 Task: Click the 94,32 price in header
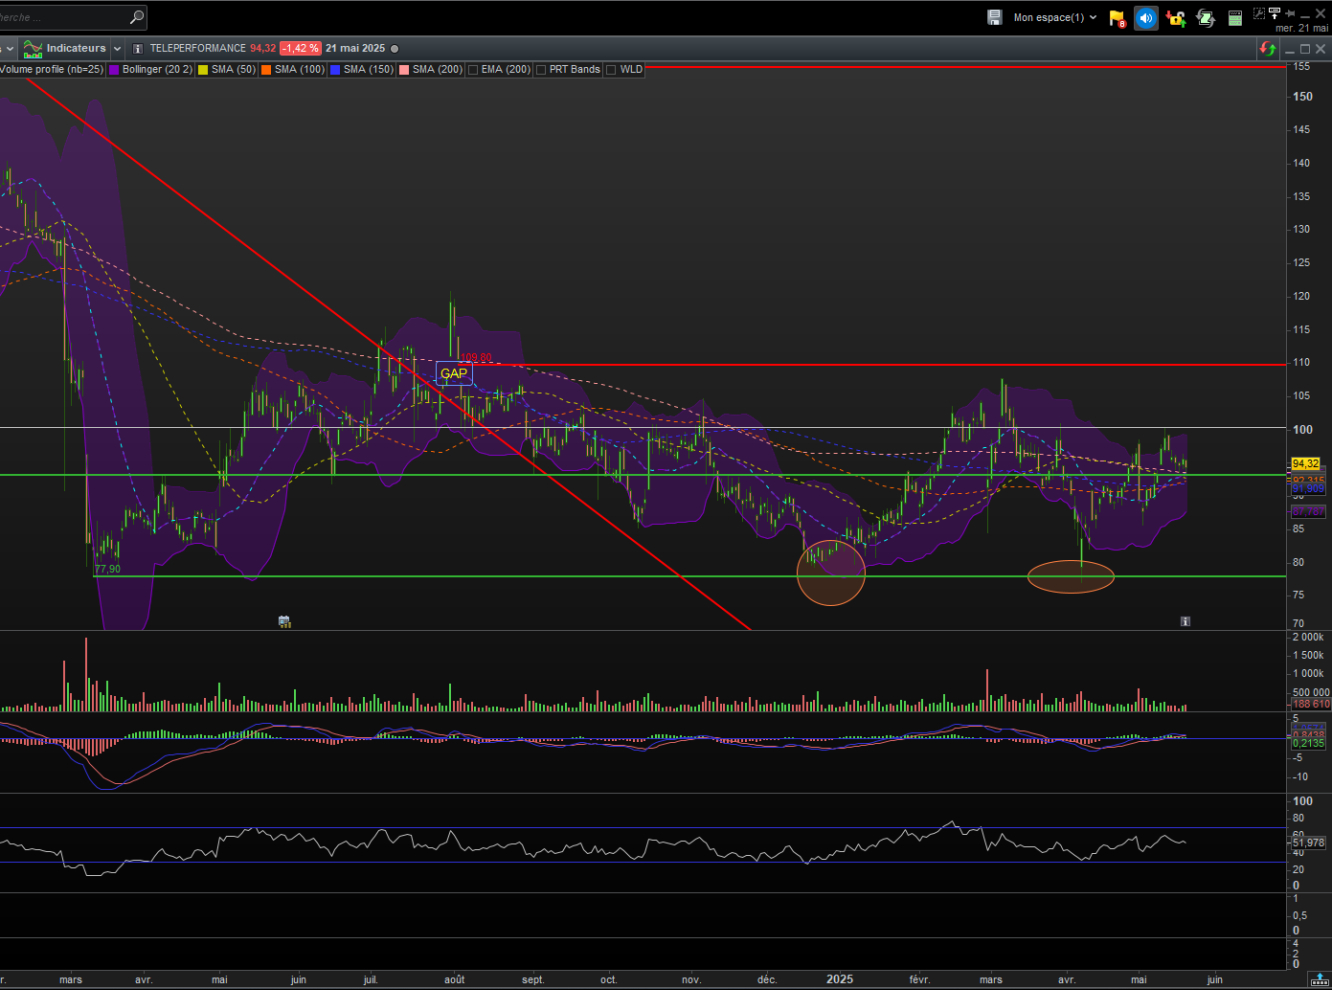click(263, 48)
